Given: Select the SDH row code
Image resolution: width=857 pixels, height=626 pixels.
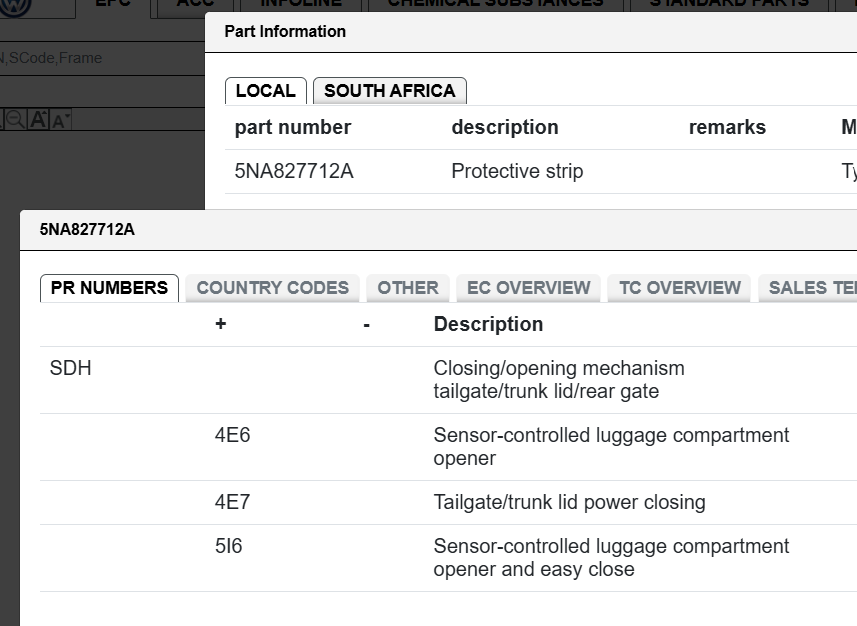Looking at the screenshot, I should click(71, 368).
